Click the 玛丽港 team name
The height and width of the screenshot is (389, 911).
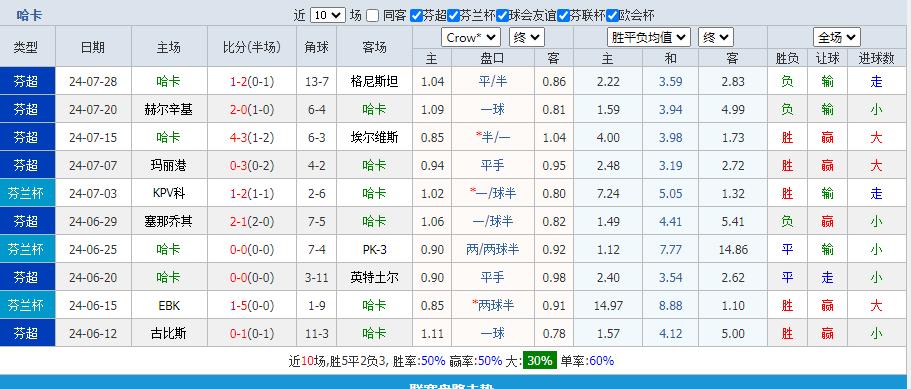[x=168, y=165]
